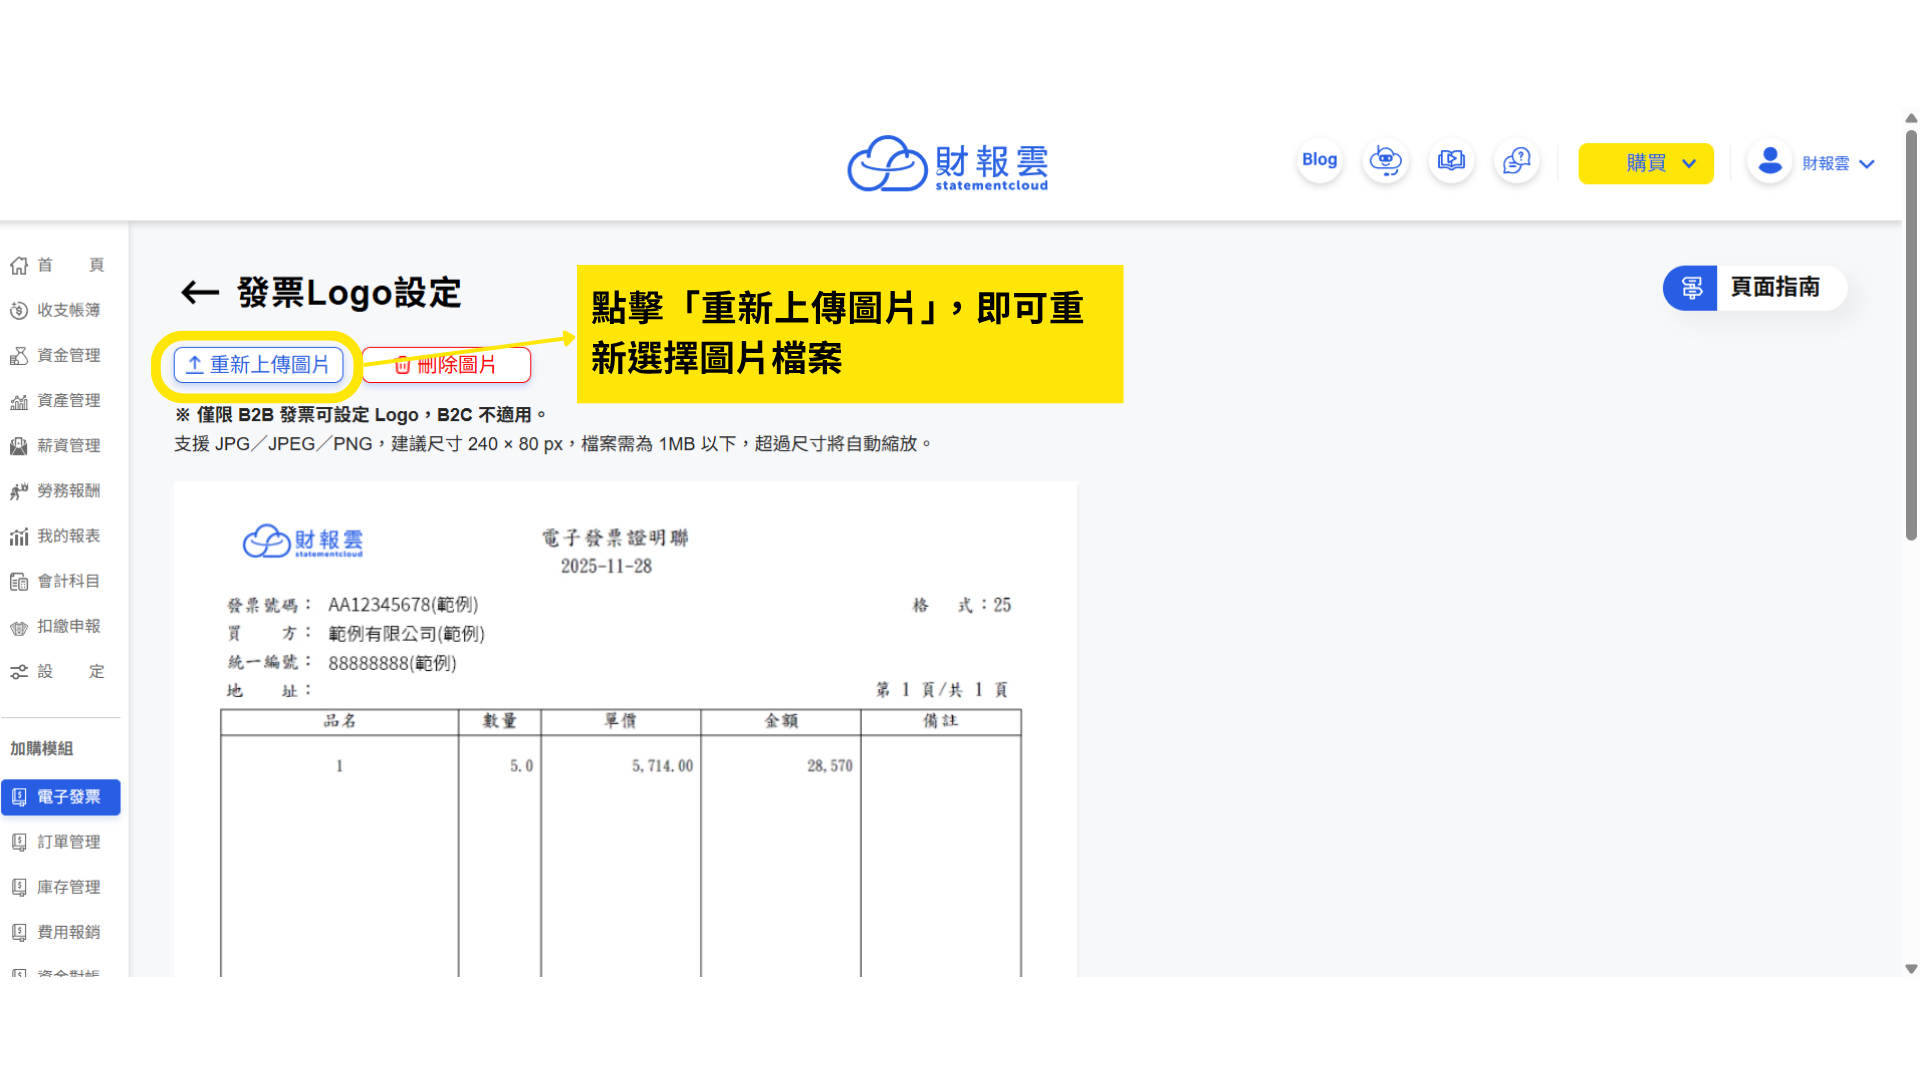The image size is (1920, 1080).
Task: Click the invoice logo preview image
Action: (303, 541)
